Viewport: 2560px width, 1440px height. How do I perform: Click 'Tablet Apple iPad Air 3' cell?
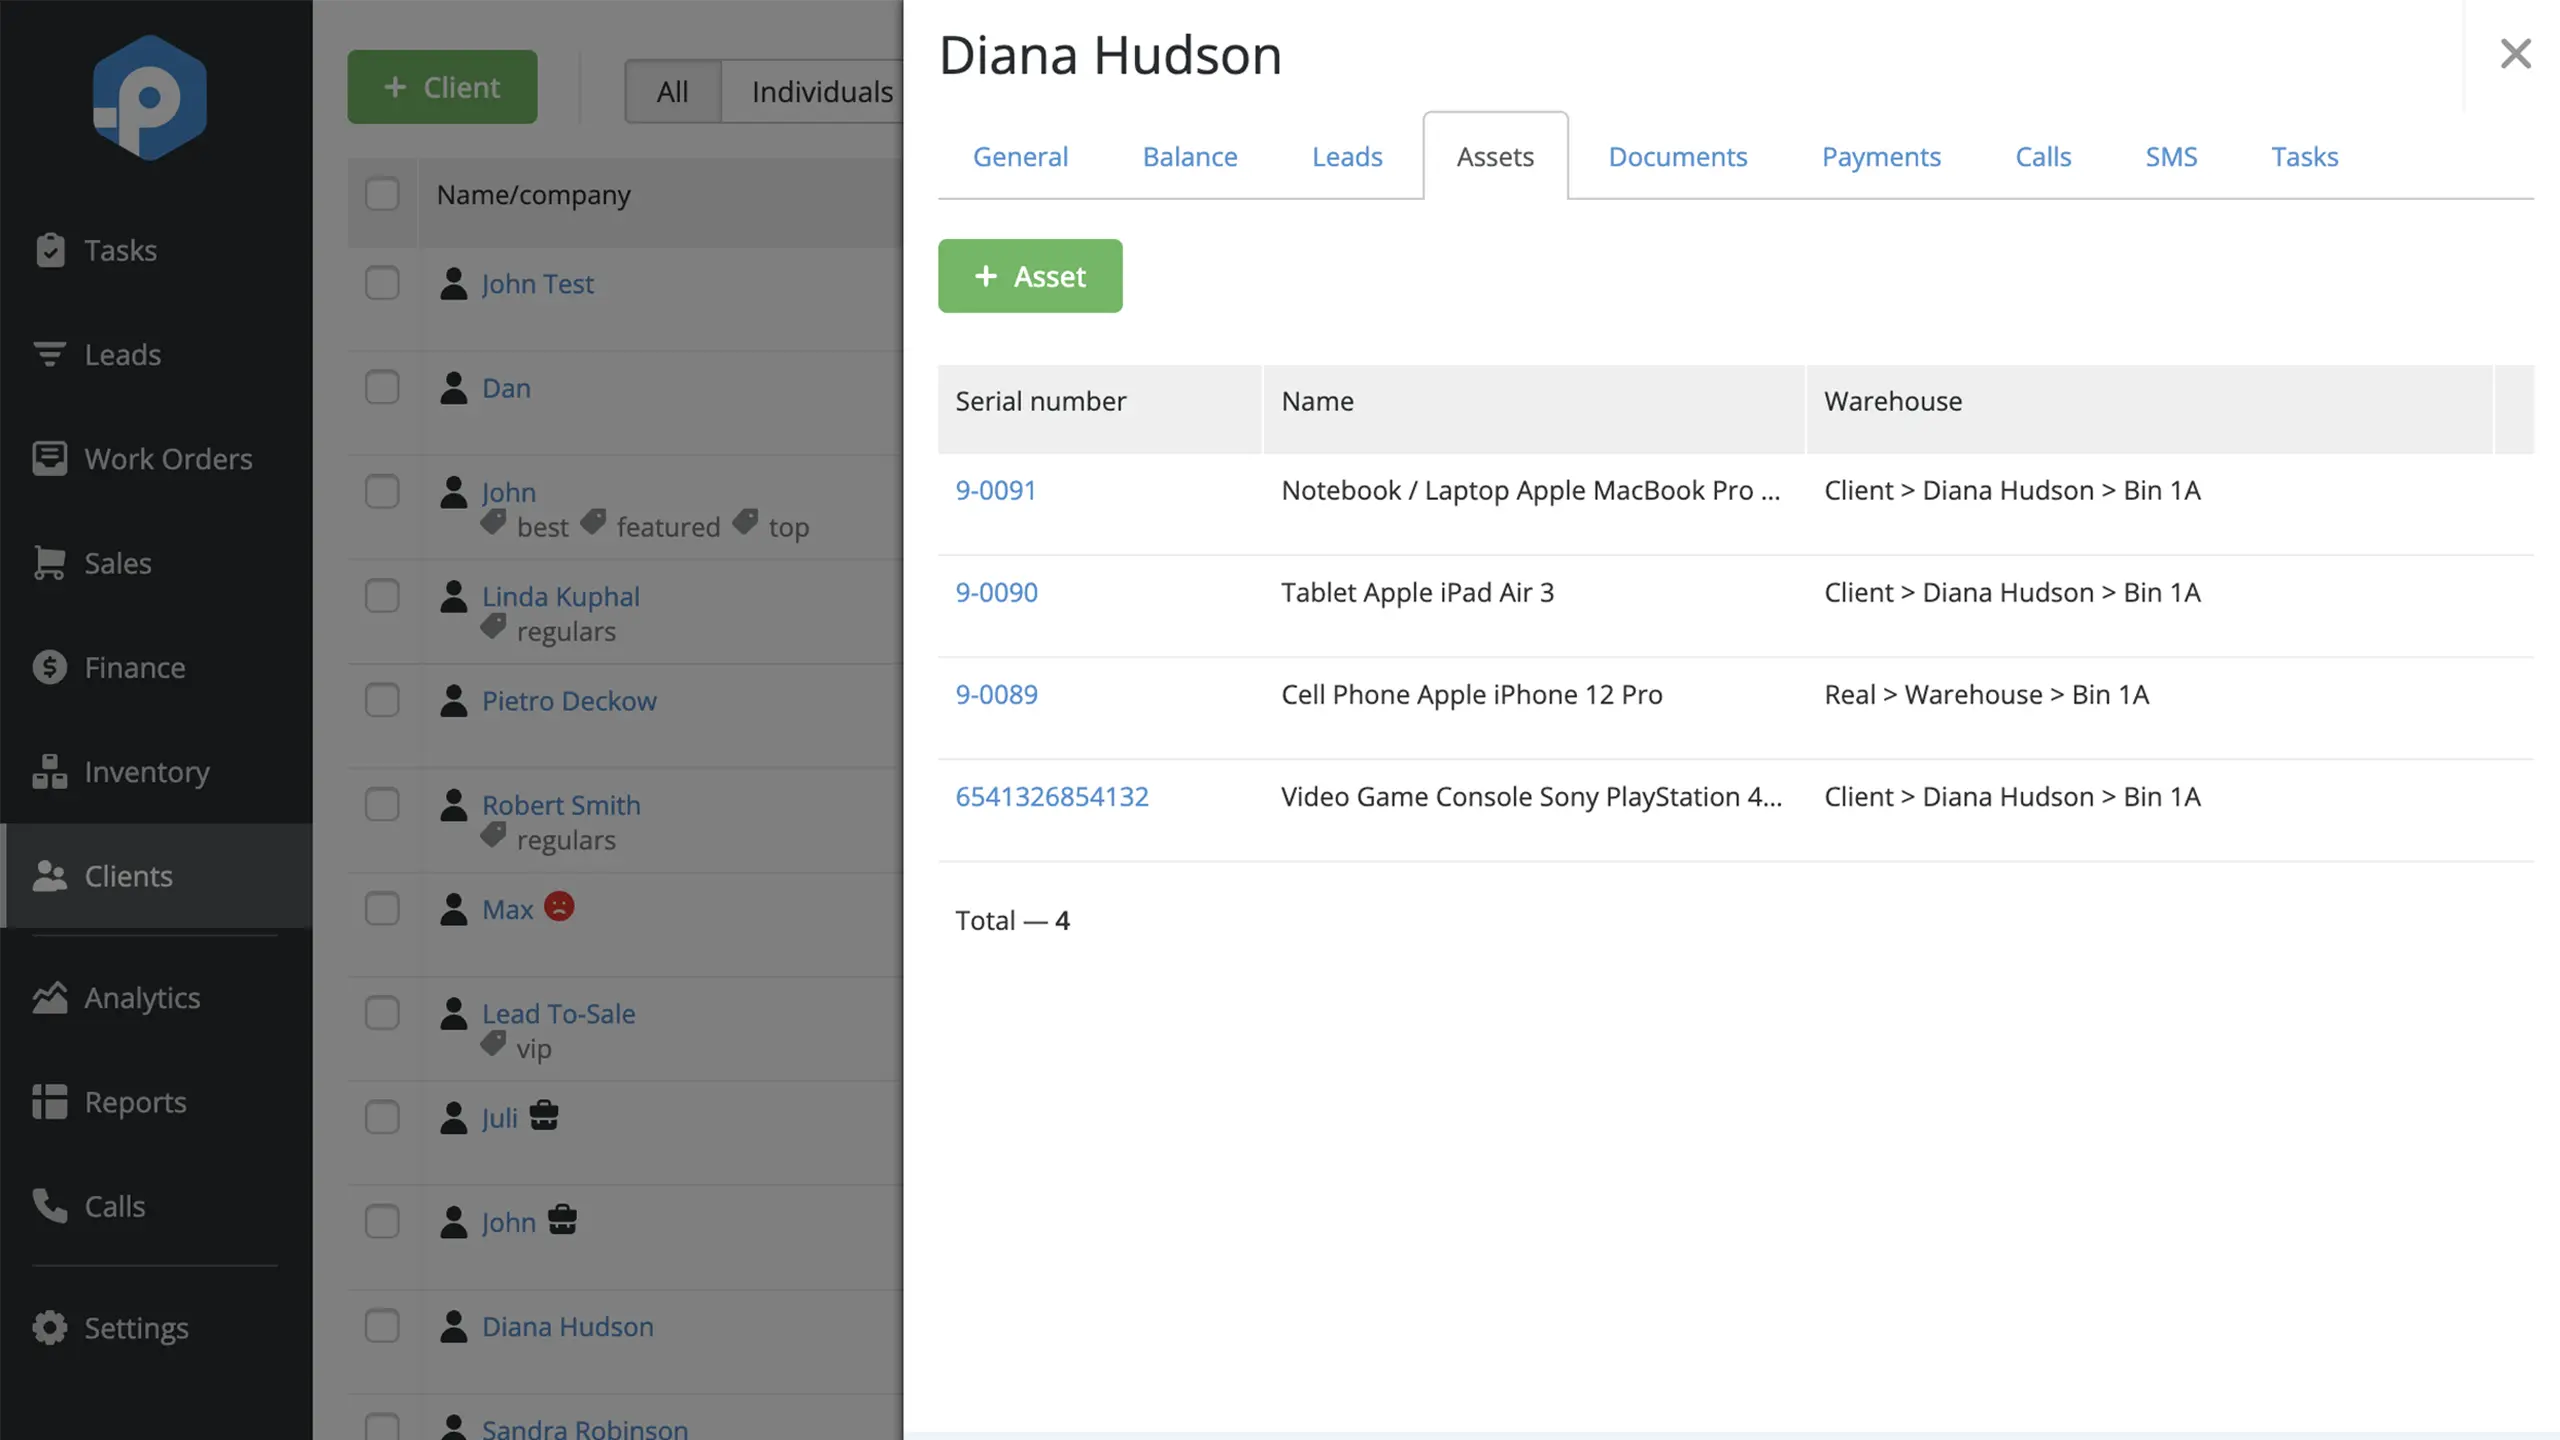[1418, 592]
